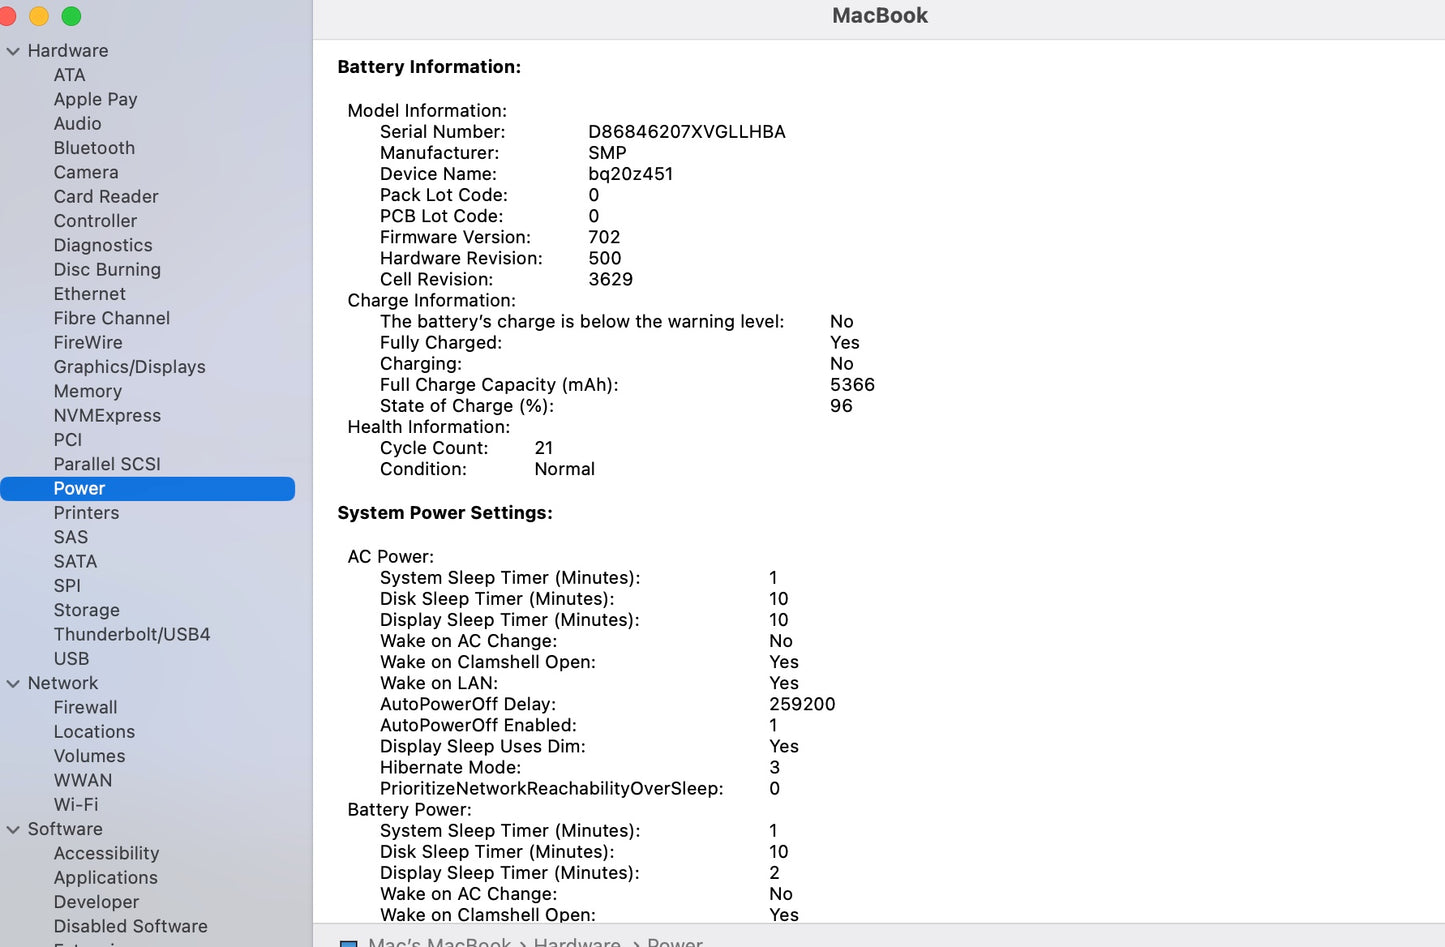Viewport: 1445px width, 947px height.
Task: Click Mac's MacBook in the path bar
Action: [x=439, y=942]
